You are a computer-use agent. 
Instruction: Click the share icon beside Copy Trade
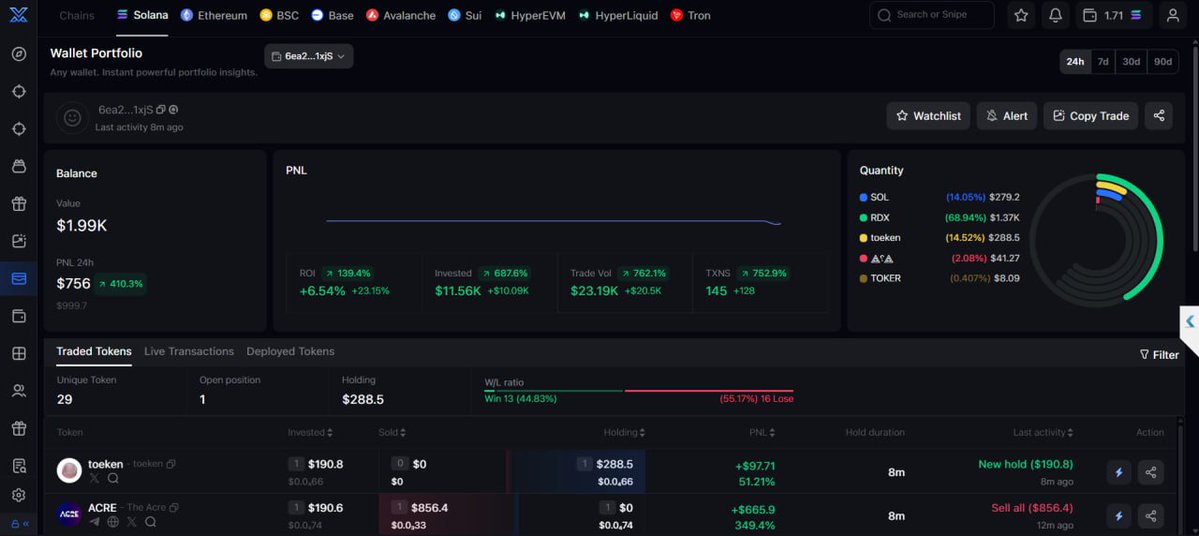click(x=1158, y=115)
